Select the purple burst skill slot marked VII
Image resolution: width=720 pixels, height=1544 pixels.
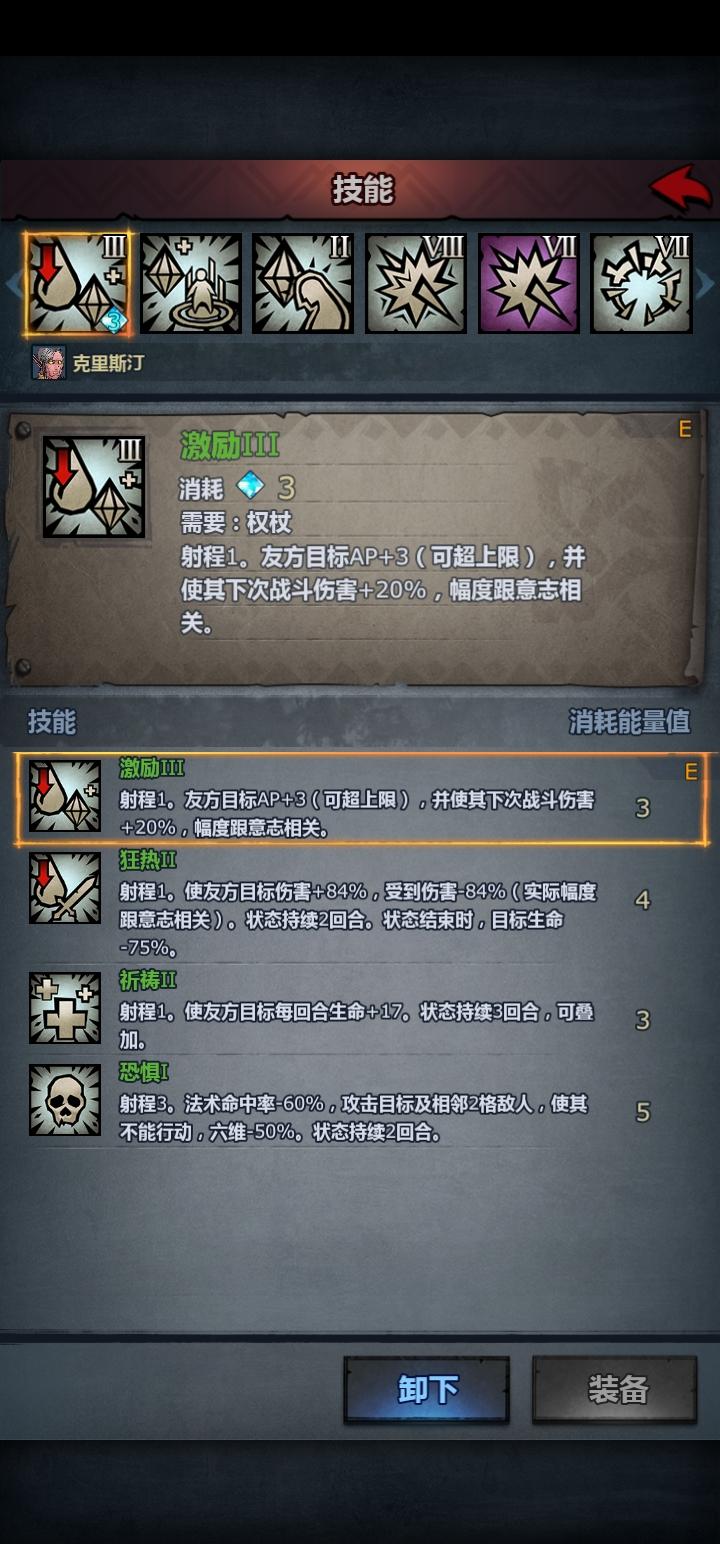529,284
